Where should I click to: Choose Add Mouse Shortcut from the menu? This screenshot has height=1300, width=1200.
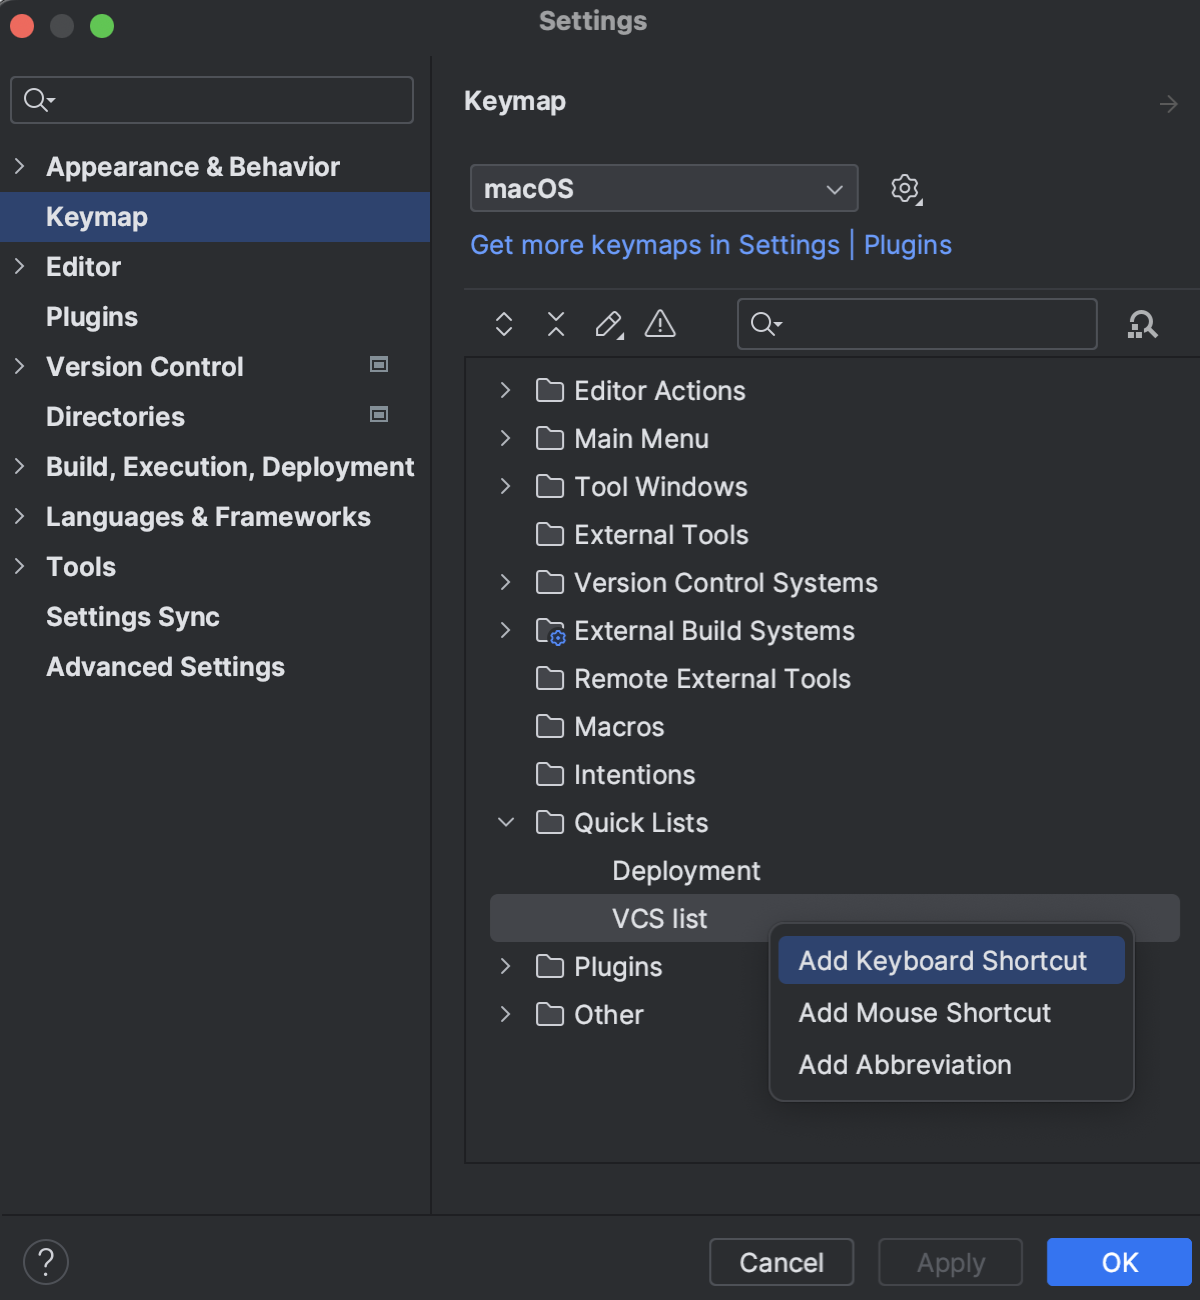[x=924, y=1013]
